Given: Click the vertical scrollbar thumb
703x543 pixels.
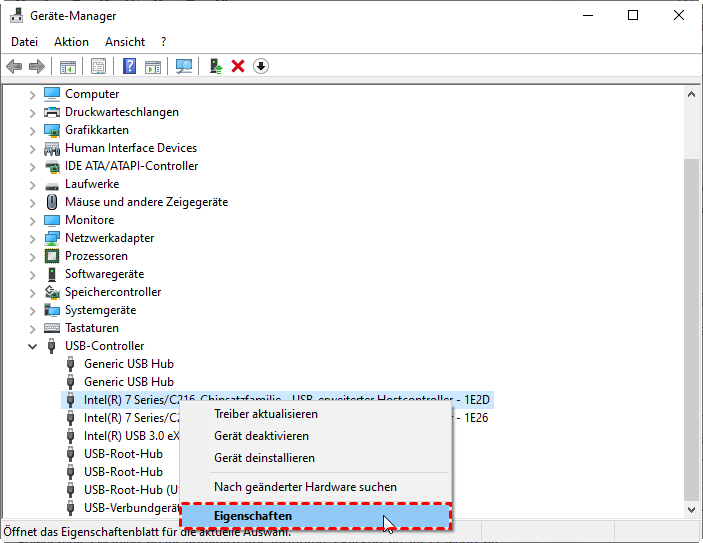Looking at the screenshot, I should (x=691, y=330).
